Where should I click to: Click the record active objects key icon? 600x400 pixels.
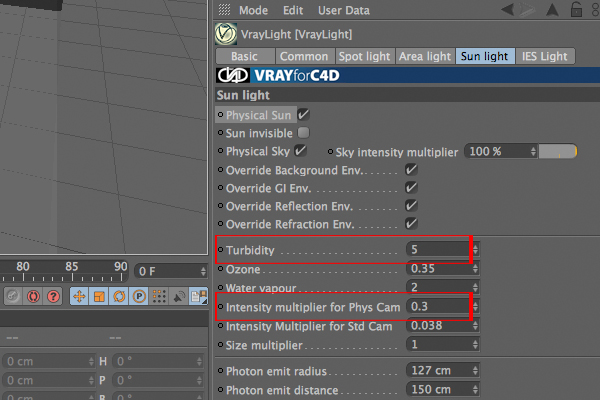(13, 297)
